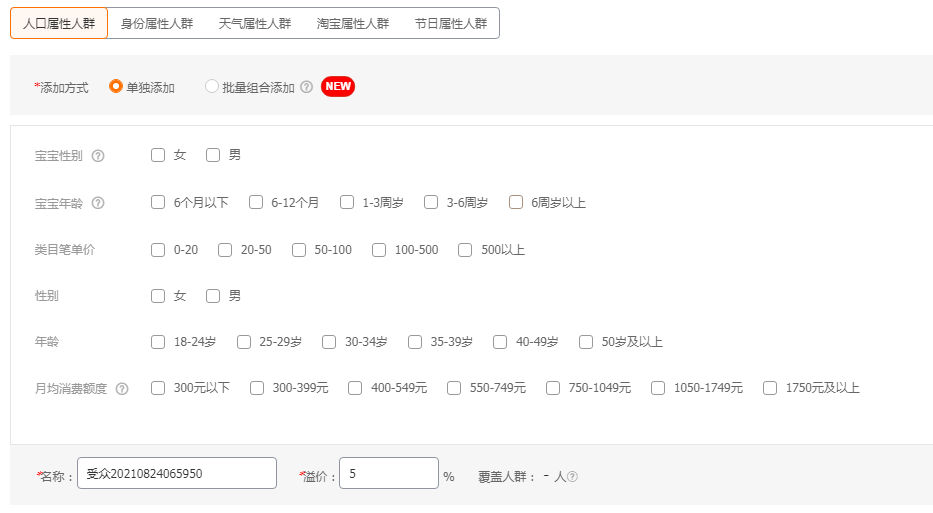
Task: Check 20-50 category unit price
Action: (x=225, y=250)
